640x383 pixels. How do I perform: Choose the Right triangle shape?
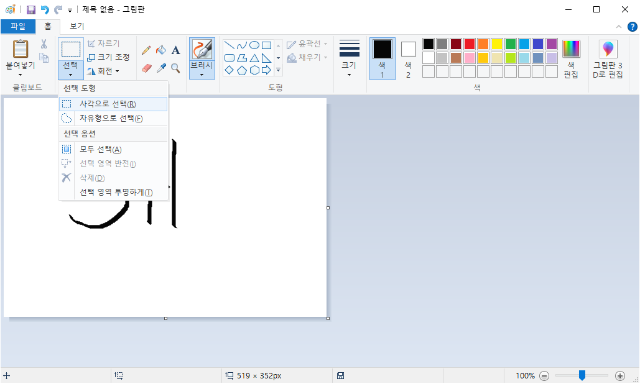[267, 58]
